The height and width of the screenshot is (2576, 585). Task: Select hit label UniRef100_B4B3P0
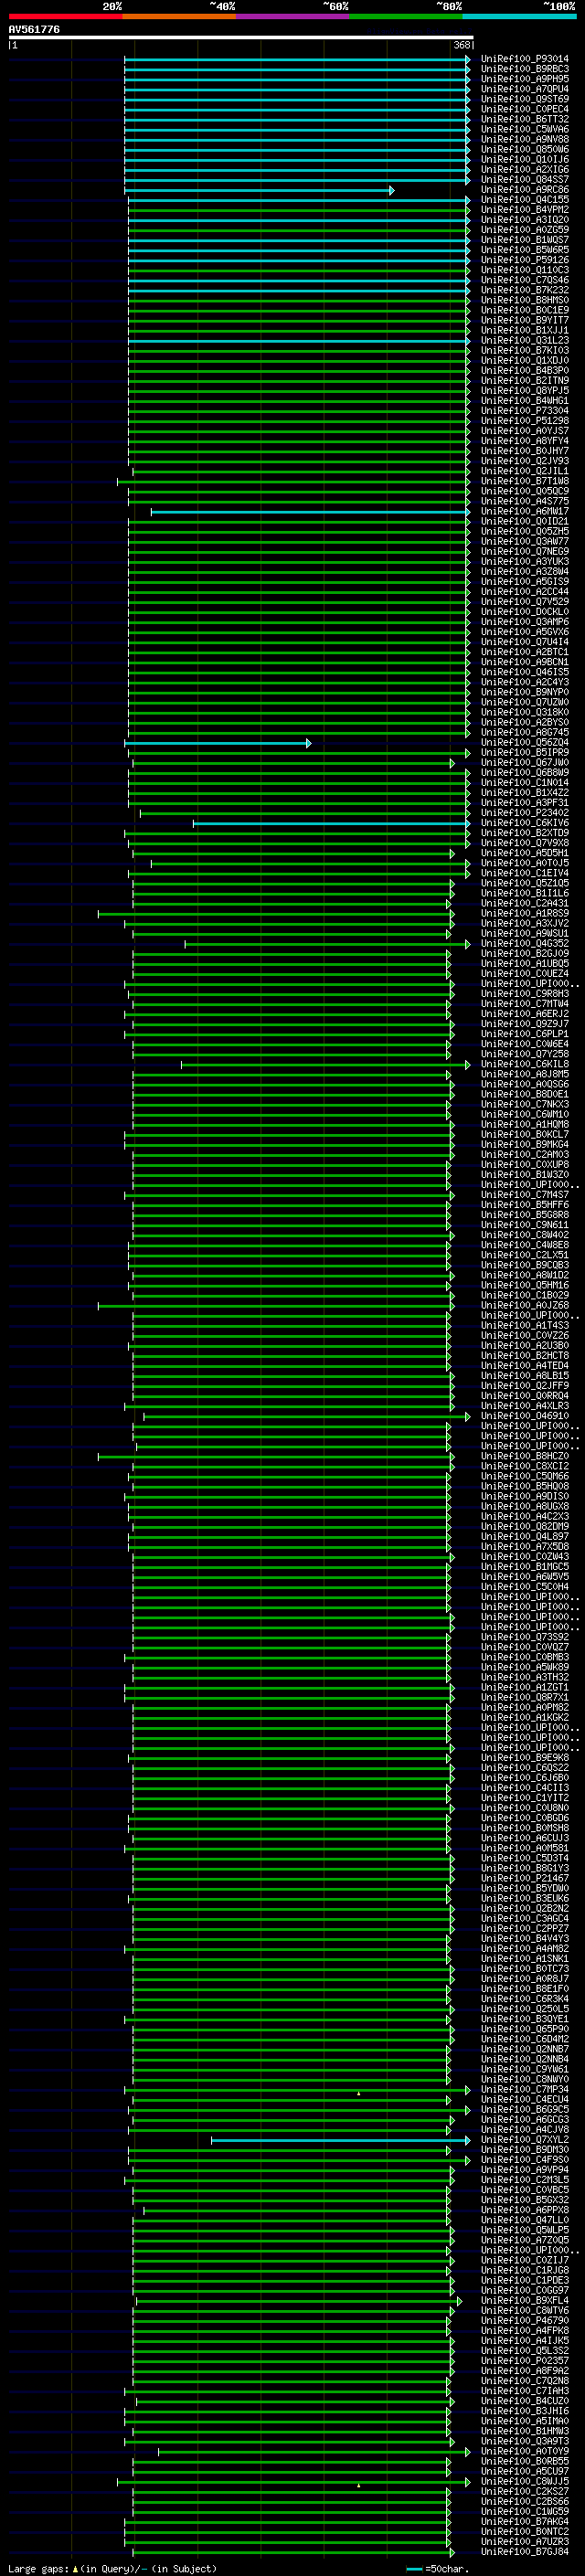[x=525, y=371]
